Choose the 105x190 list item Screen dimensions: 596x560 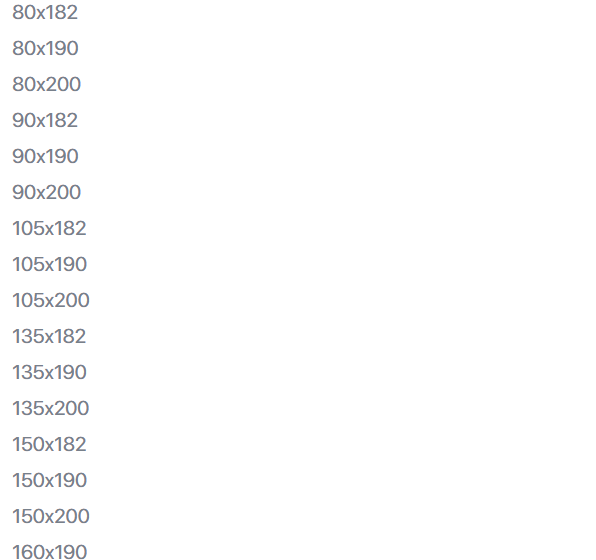50,264
